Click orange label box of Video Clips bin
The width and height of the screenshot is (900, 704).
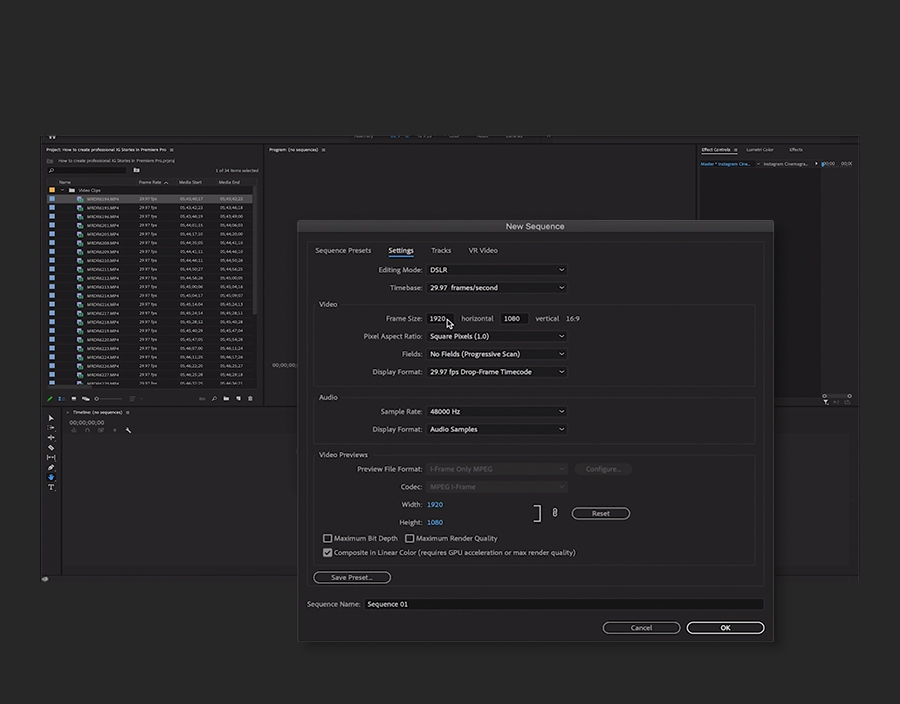pyautogui.click(x=52, y=190)
